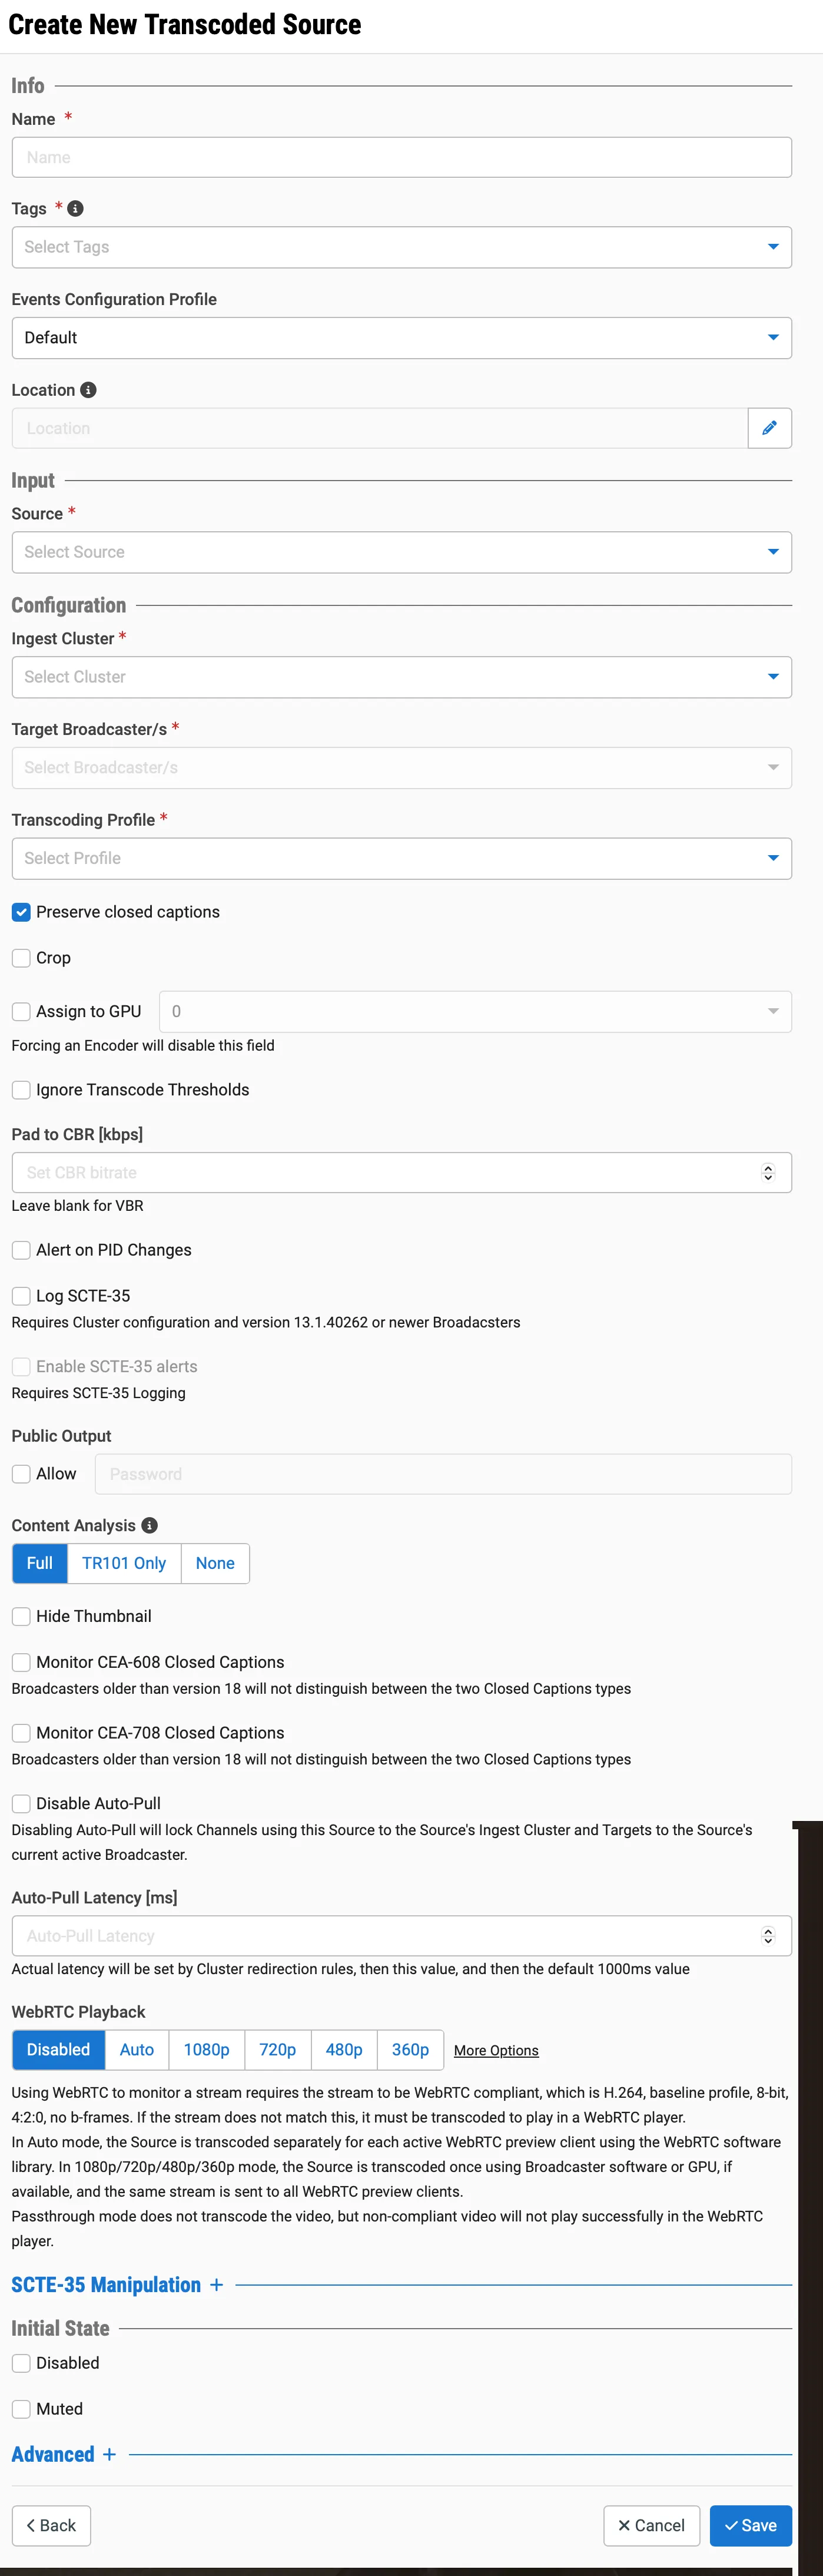Viewport: 823px width, 2576px height.
Task: Click the Cancel button
Action: click(652, 2526)
